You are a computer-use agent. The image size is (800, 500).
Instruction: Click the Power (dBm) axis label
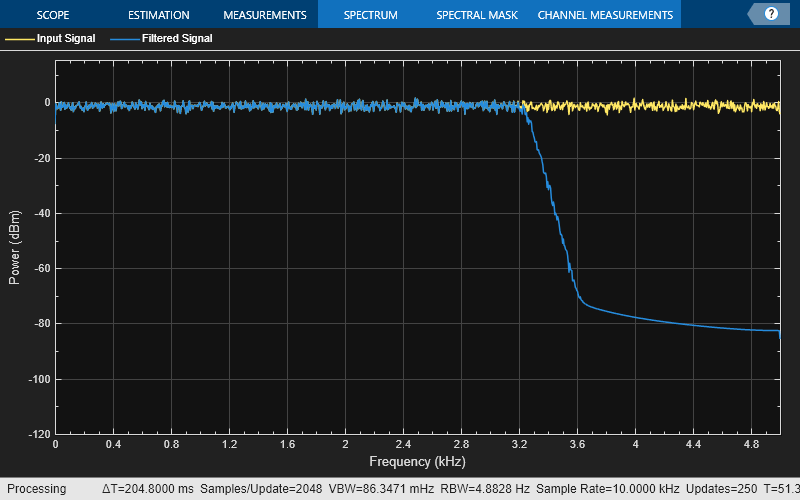click(x=15, y=248)
